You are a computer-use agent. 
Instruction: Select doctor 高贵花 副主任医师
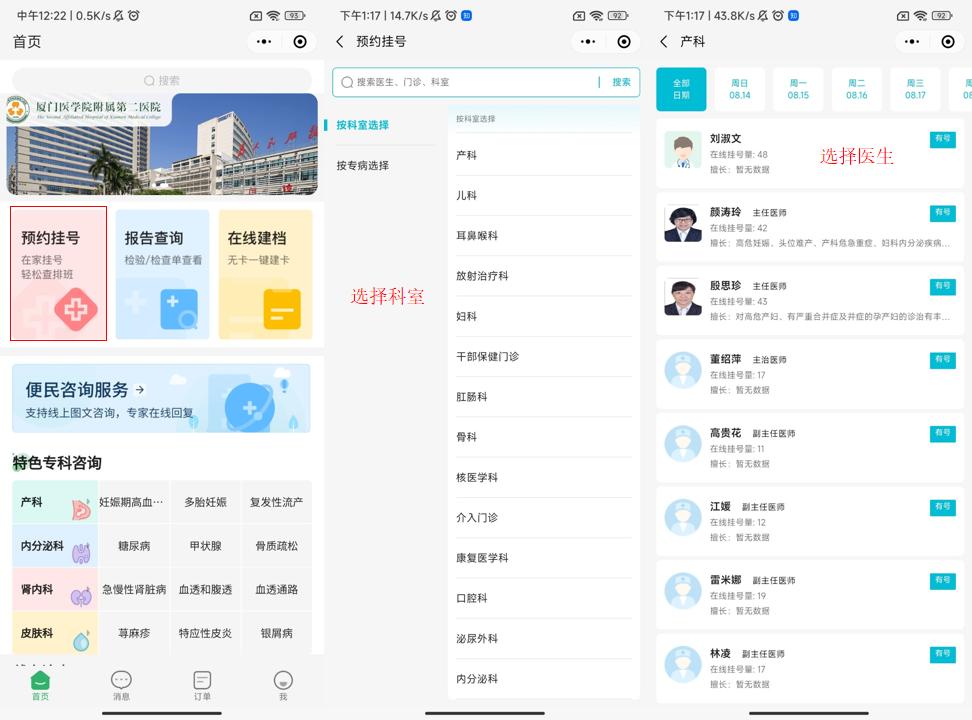(x=810, y=448)
